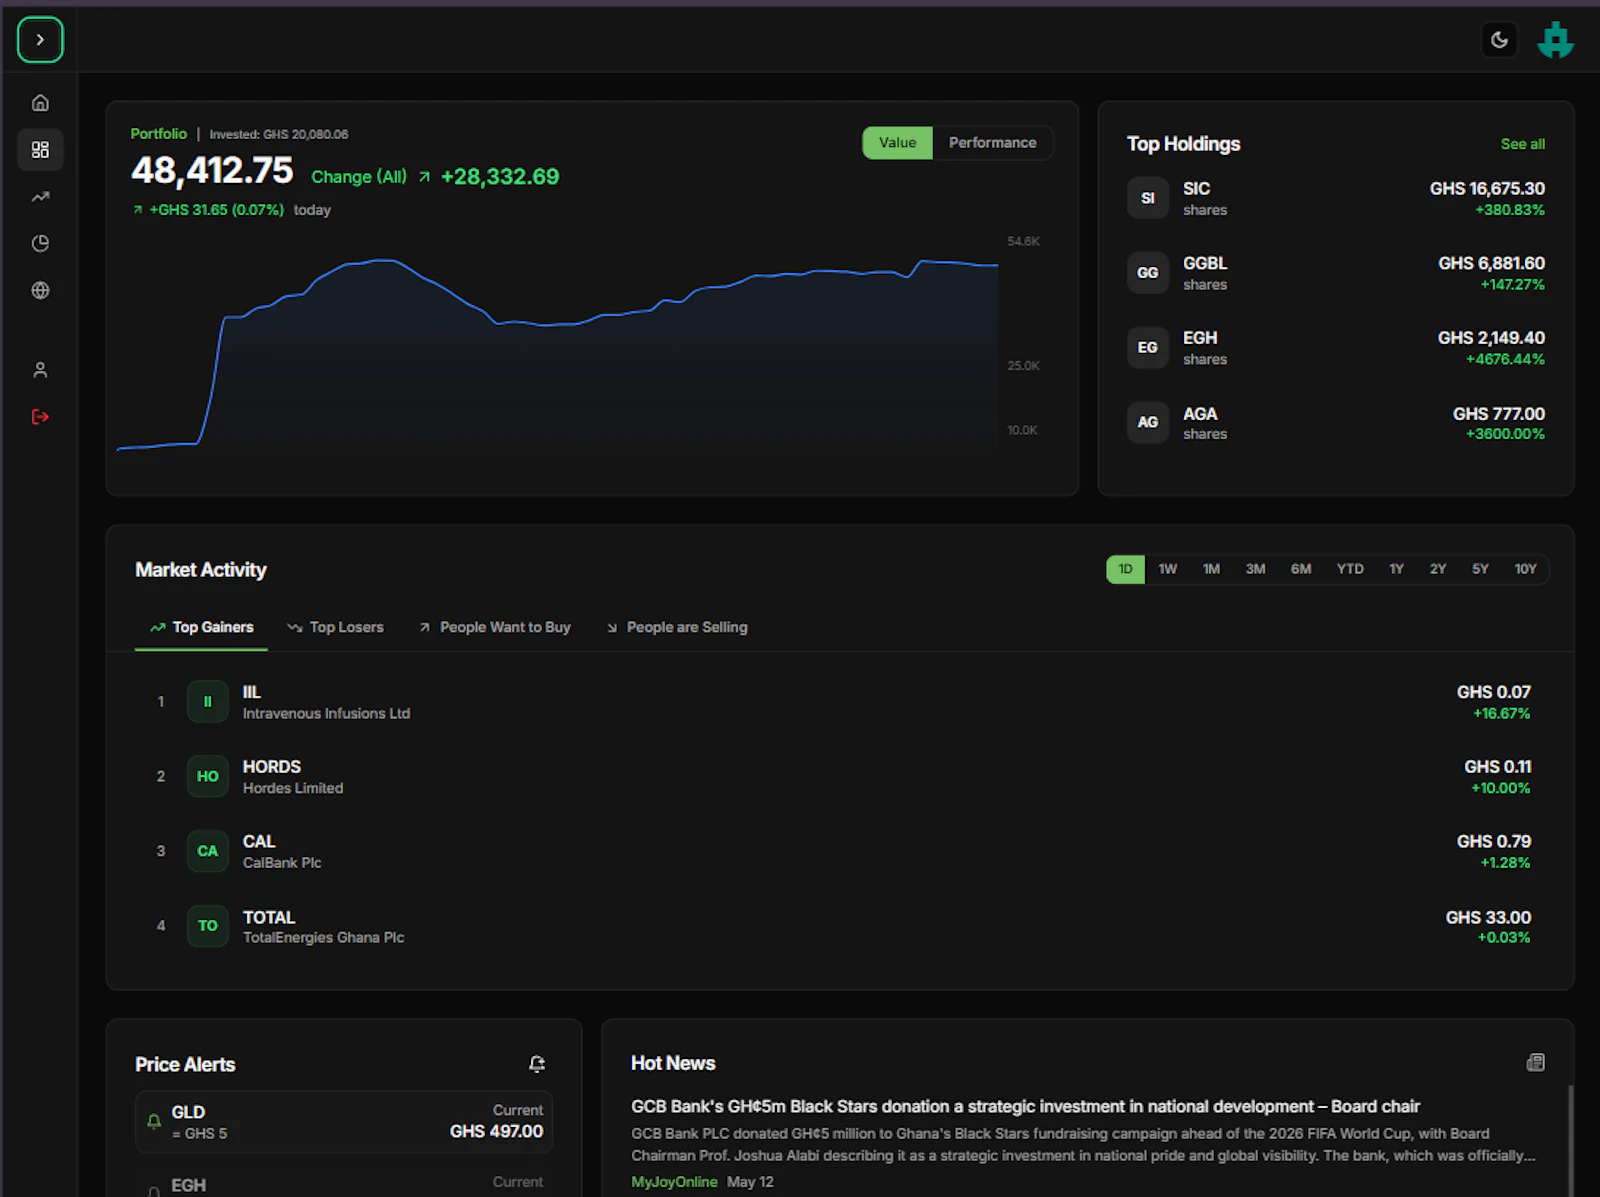The image size is (1600, 1197).
Task: Select the 3M time range
Action: 1255,569
